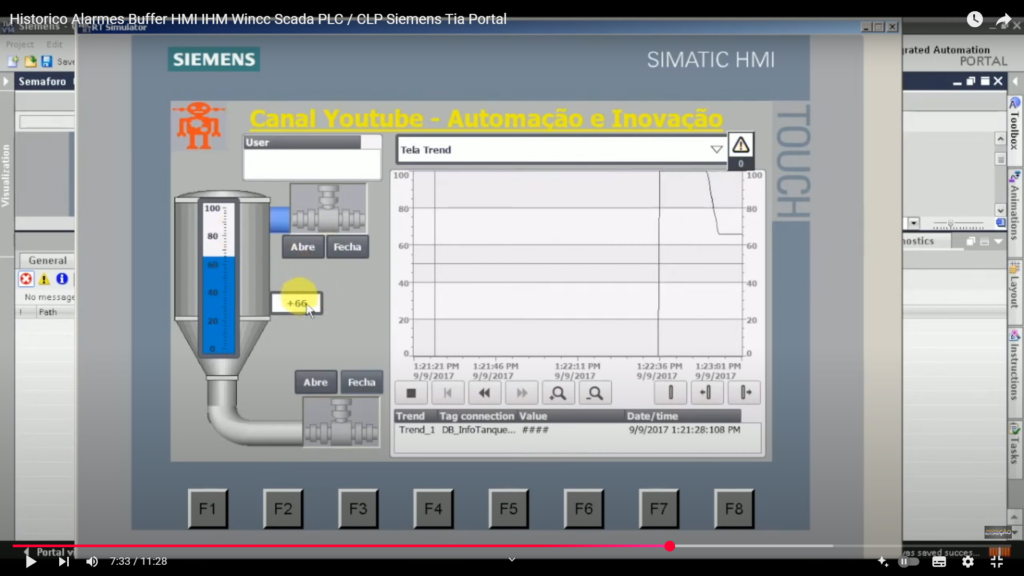Image resolution: width=1024 pixels, height=576 pixels.
Task: Click the +66 tank level value field
Action: 297,304
